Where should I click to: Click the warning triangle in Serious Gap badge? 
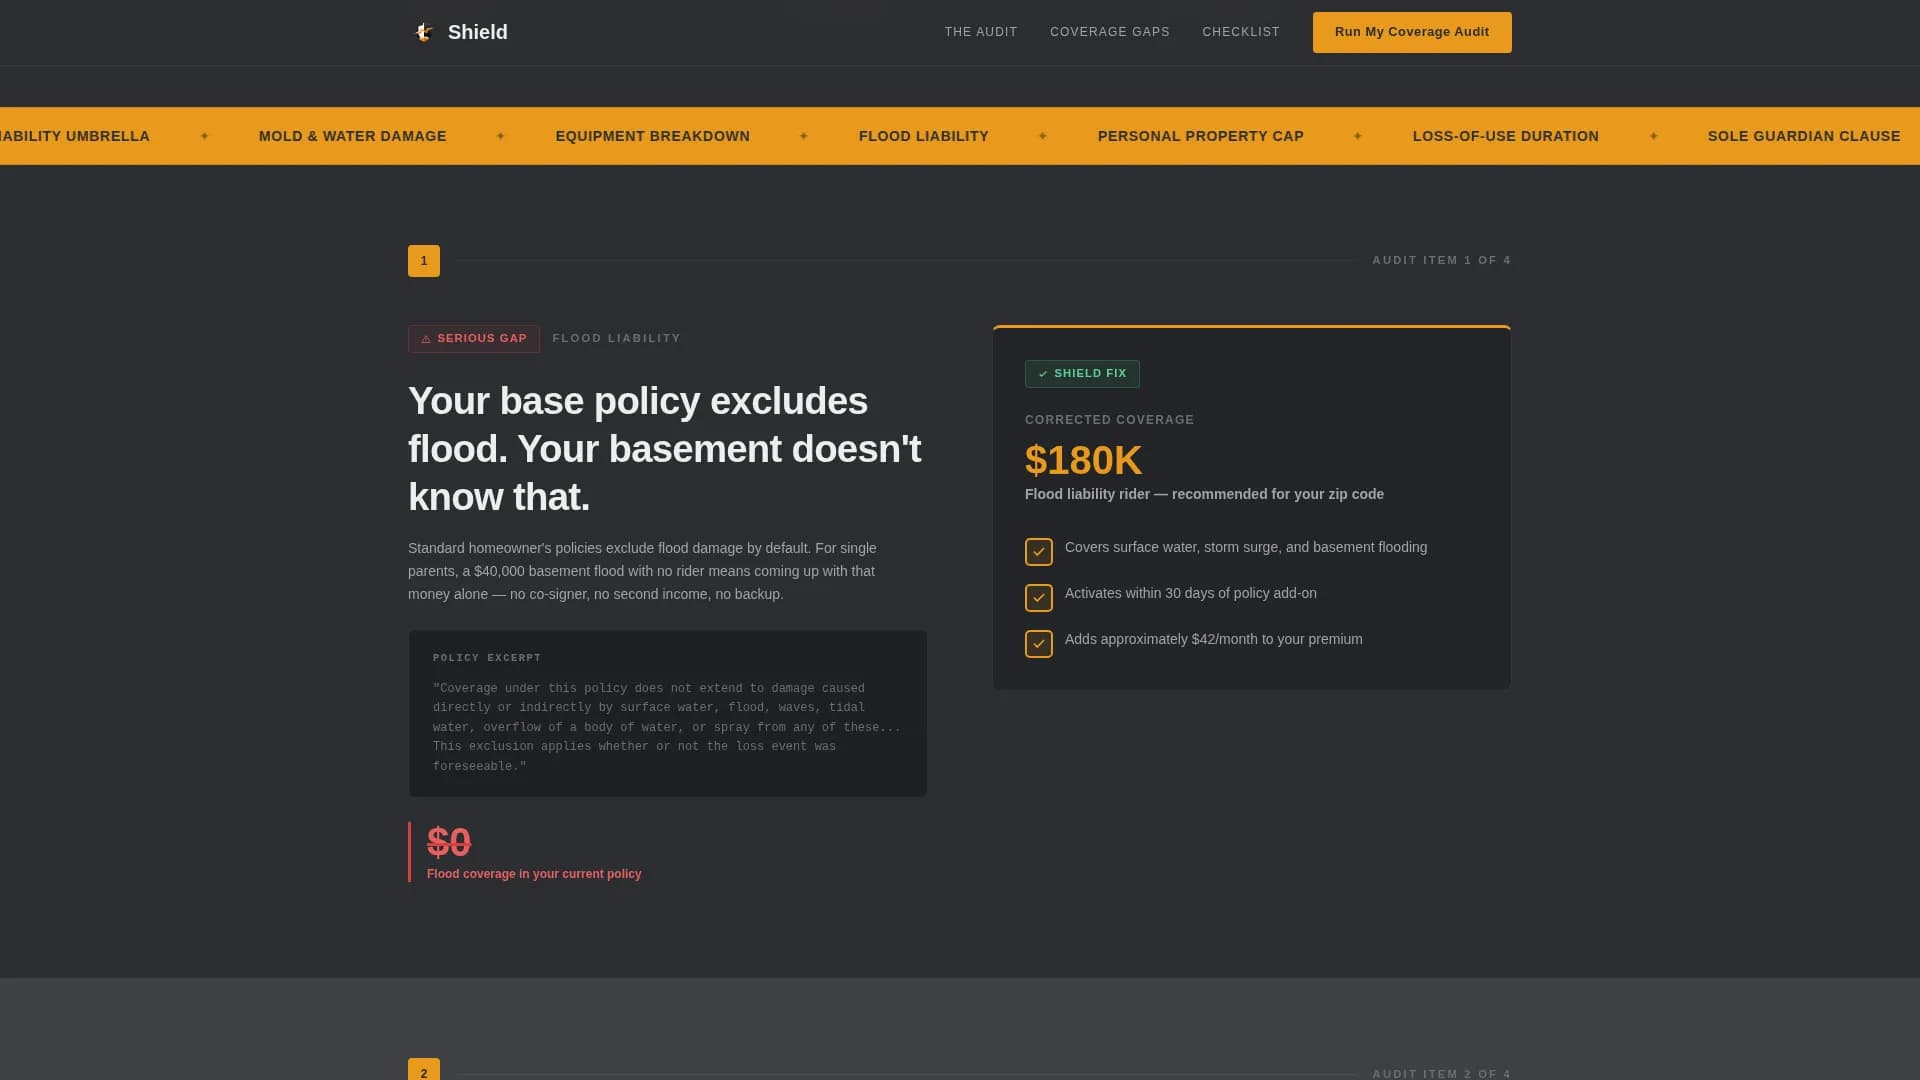(x=426, y=339)
